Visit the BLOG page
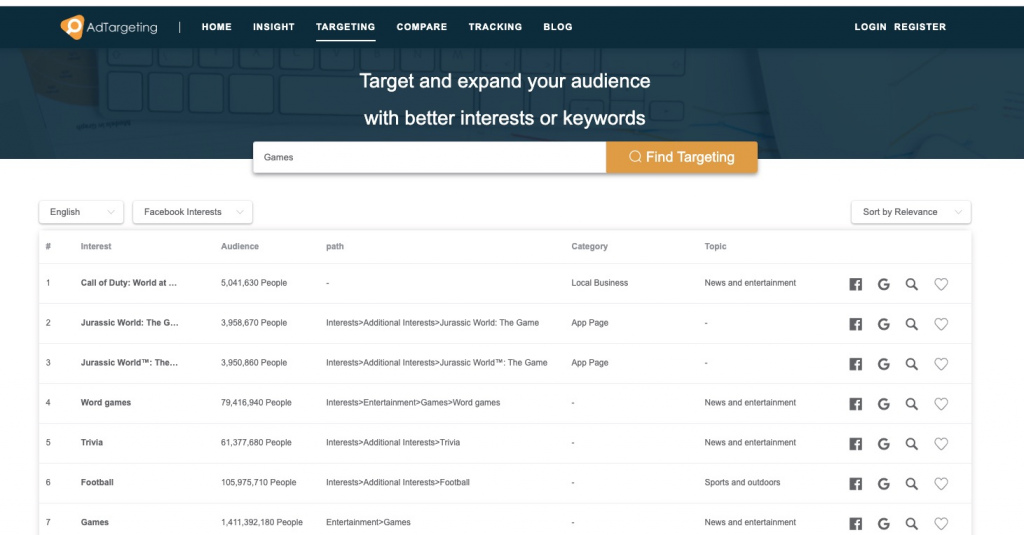 click(558, 27)
